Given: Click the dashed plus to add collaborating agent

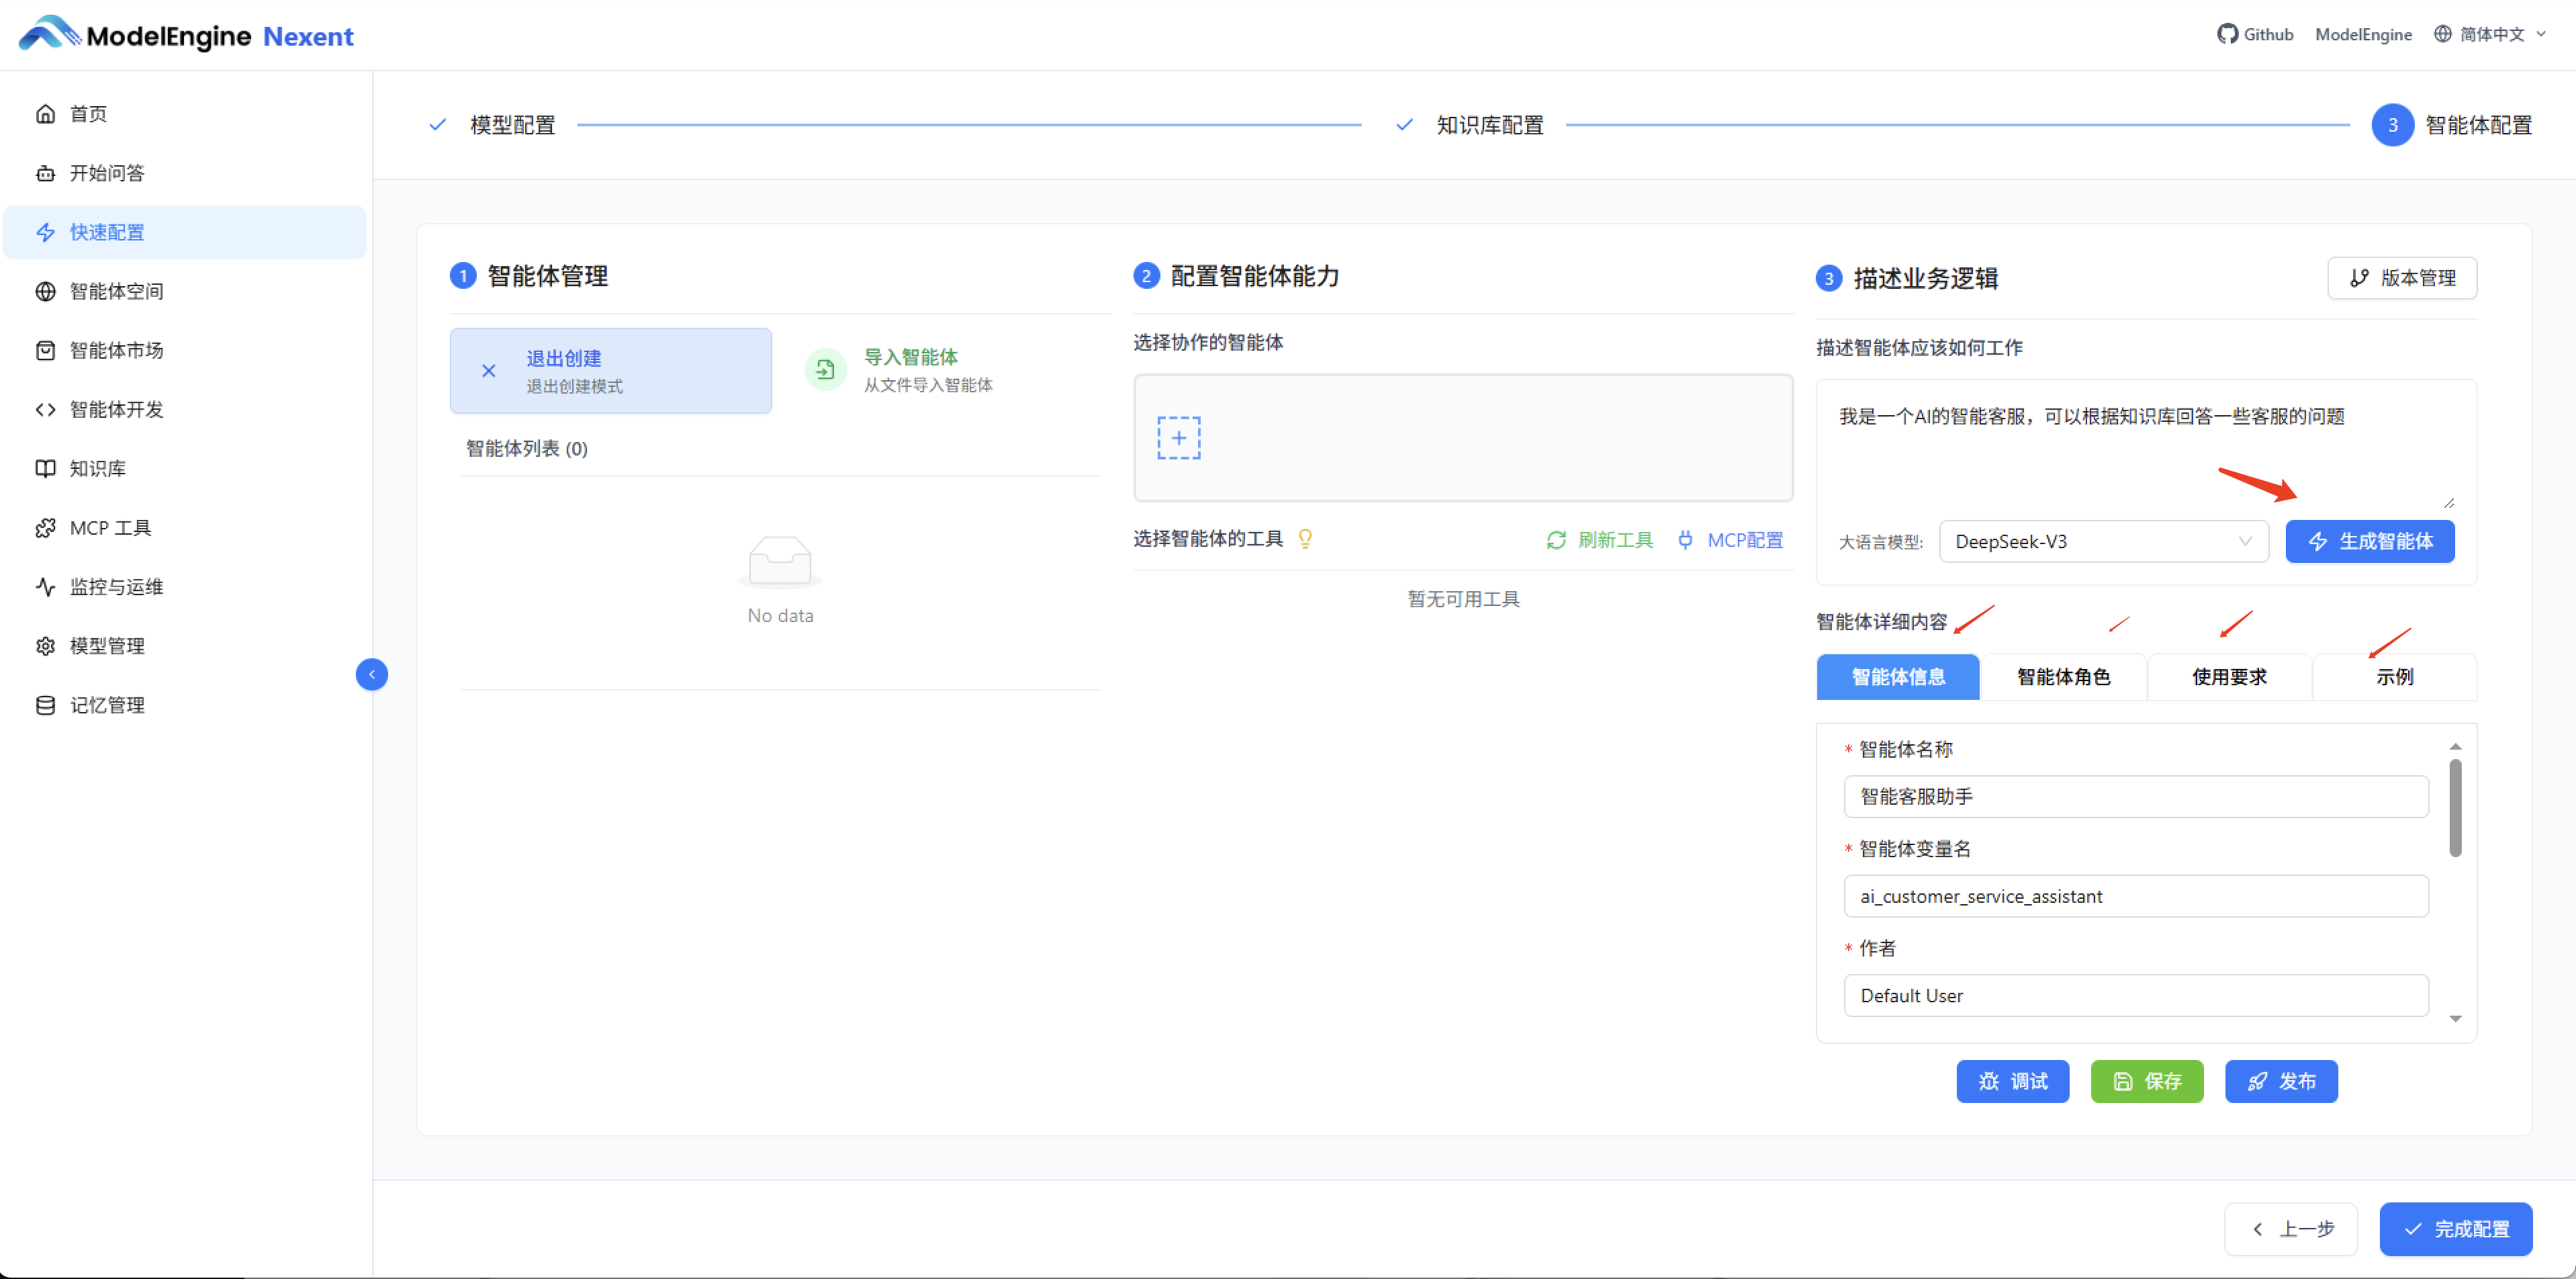Looking at the screenshot, I should click(1180, 437).
